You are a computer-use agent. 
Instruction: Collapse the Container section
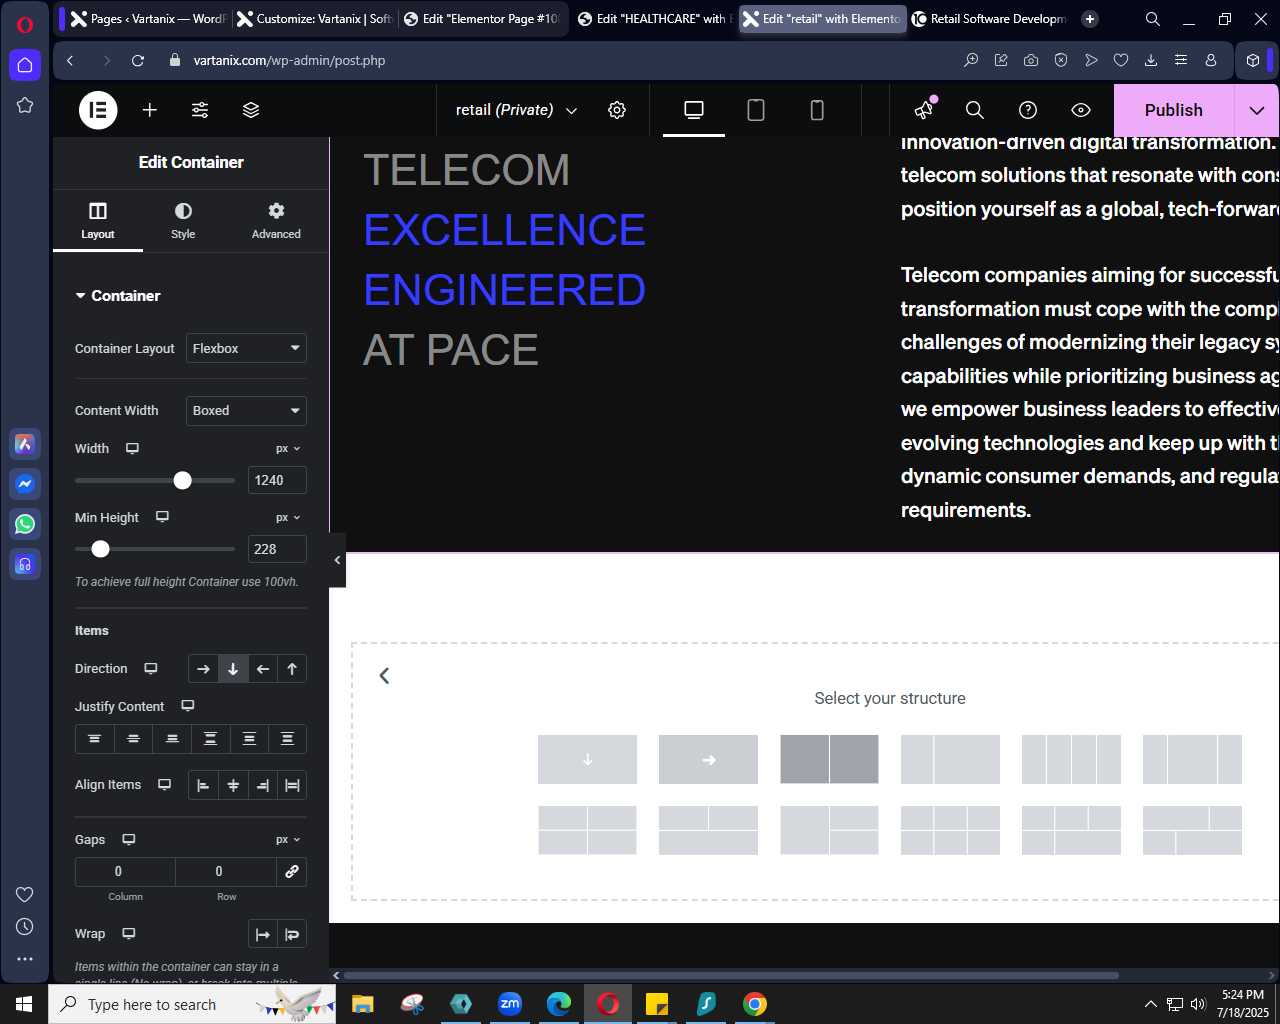click(118, 296)
